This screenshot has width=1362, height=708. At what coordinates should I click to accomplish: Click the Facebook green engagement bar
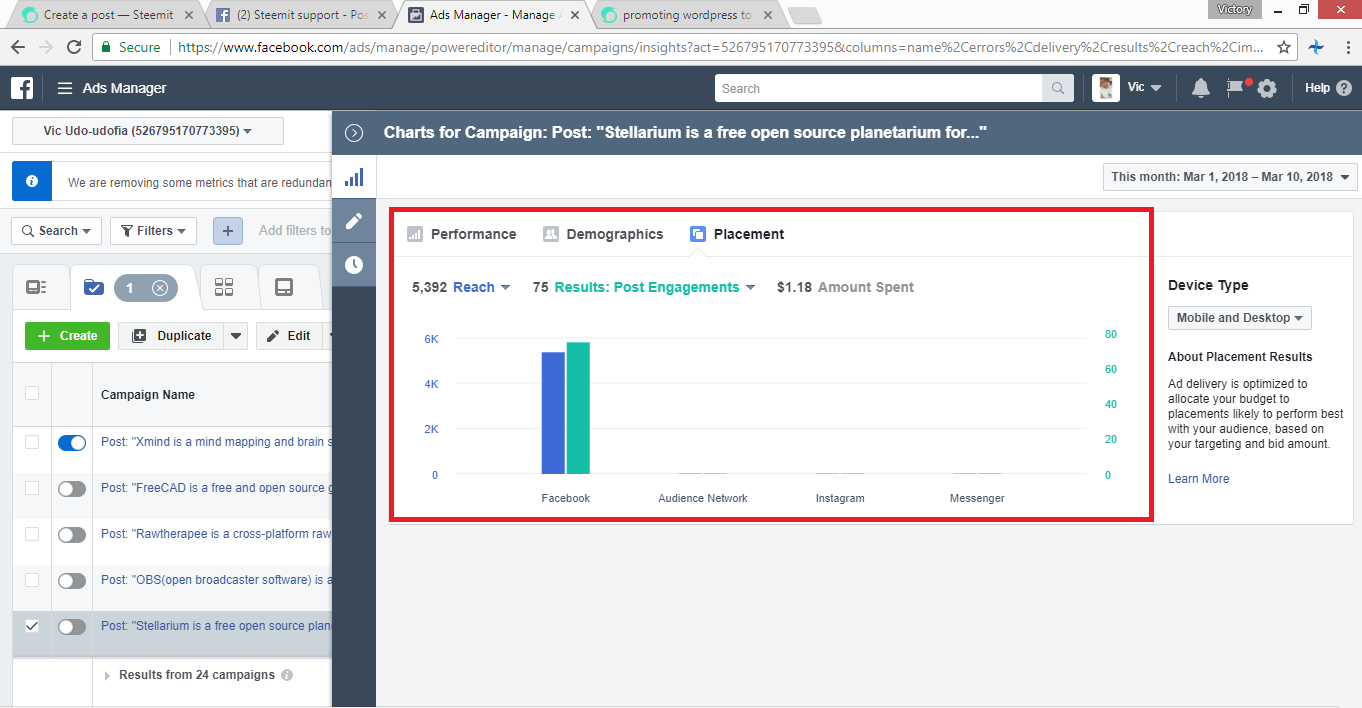pyautogui.click(x=578, y=408)
